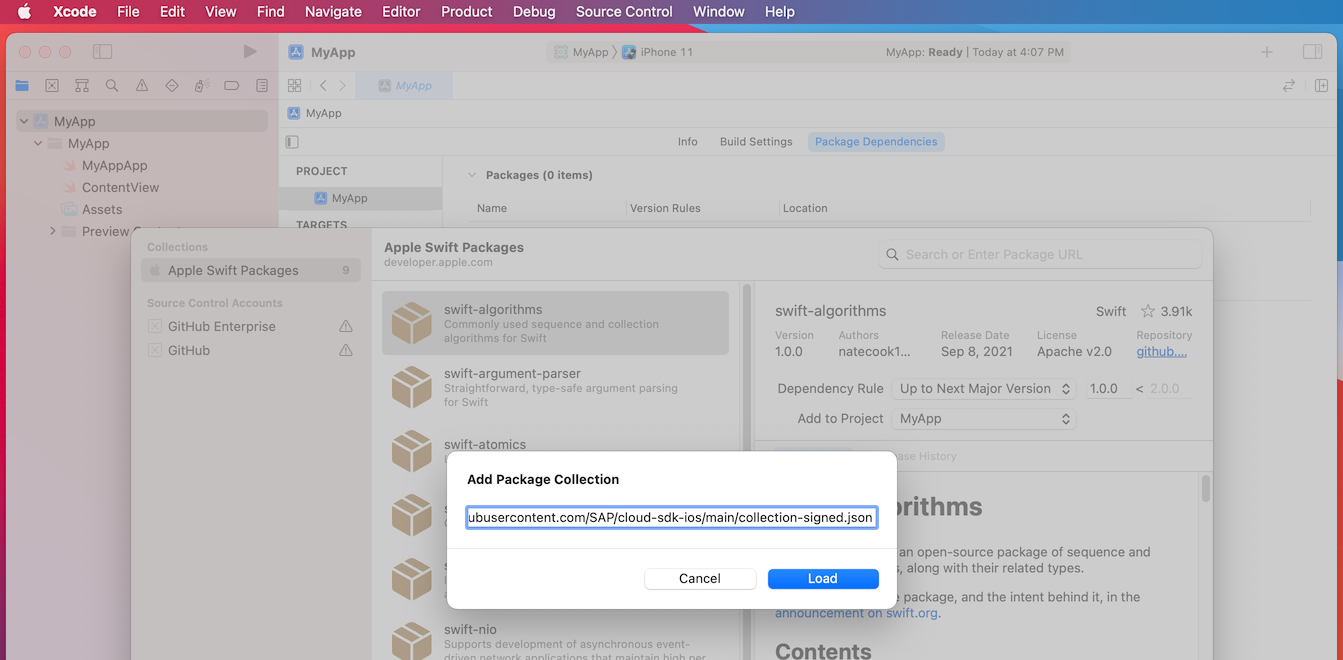
Task: Collapse the Packages section disclosure
Action: point(472,175)
